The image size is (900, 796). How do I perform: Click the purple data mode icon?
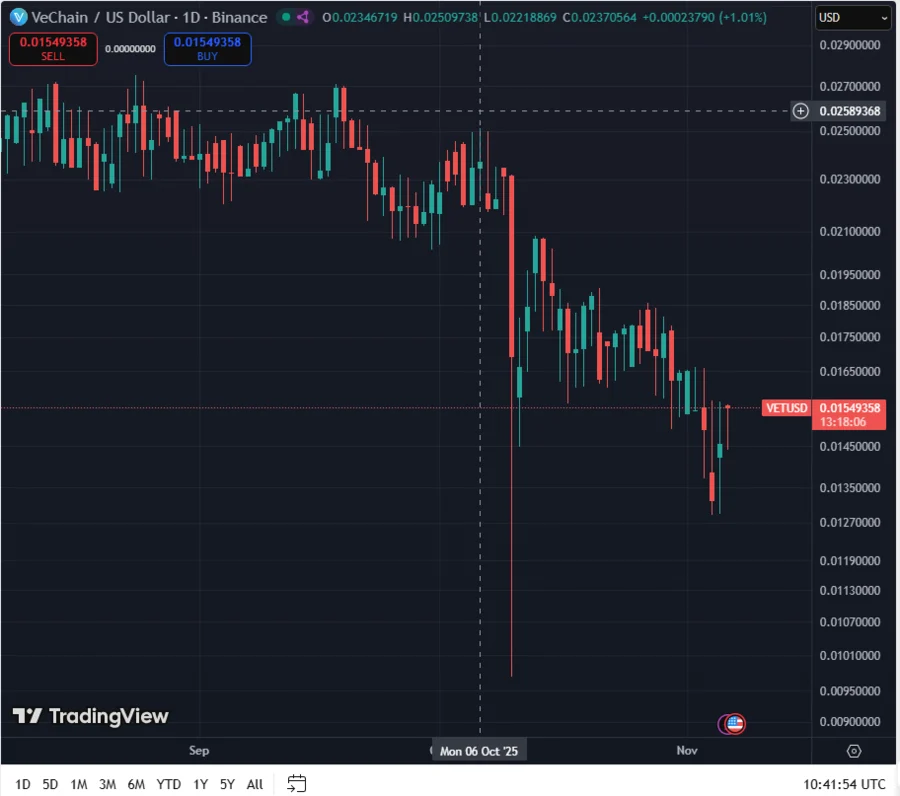tap(304, 17)
